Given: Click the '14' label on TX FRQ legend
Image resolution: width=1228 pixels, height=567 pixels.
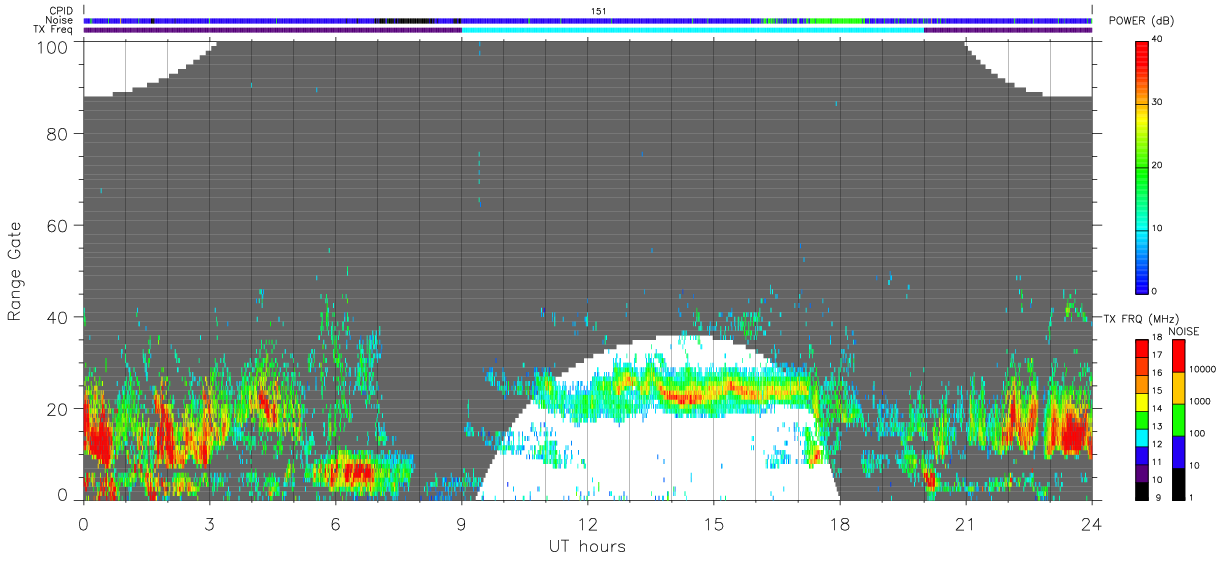Looking at the screenshot, I should (1157, 409).
